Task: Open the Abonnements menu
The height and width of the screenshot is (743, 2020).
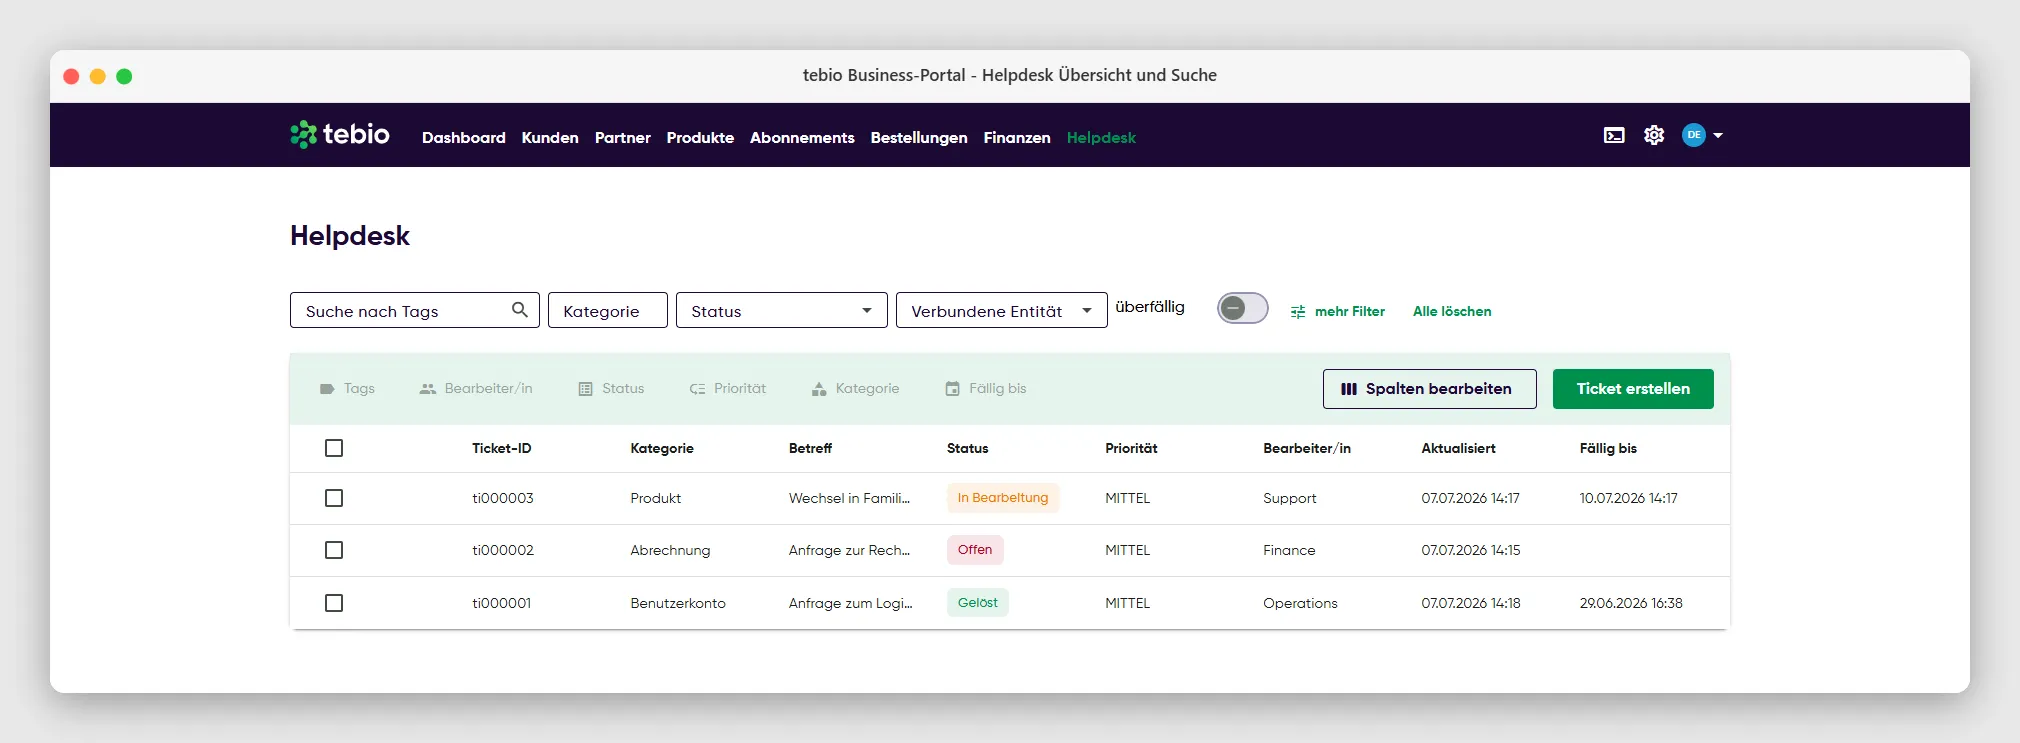Action: coord(802,138)
